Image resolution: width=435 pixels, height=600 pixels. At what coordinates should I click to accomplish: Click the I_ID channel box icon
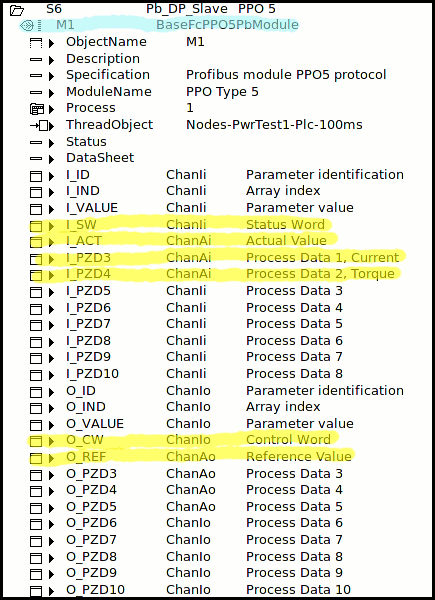(x=36, y=176)
